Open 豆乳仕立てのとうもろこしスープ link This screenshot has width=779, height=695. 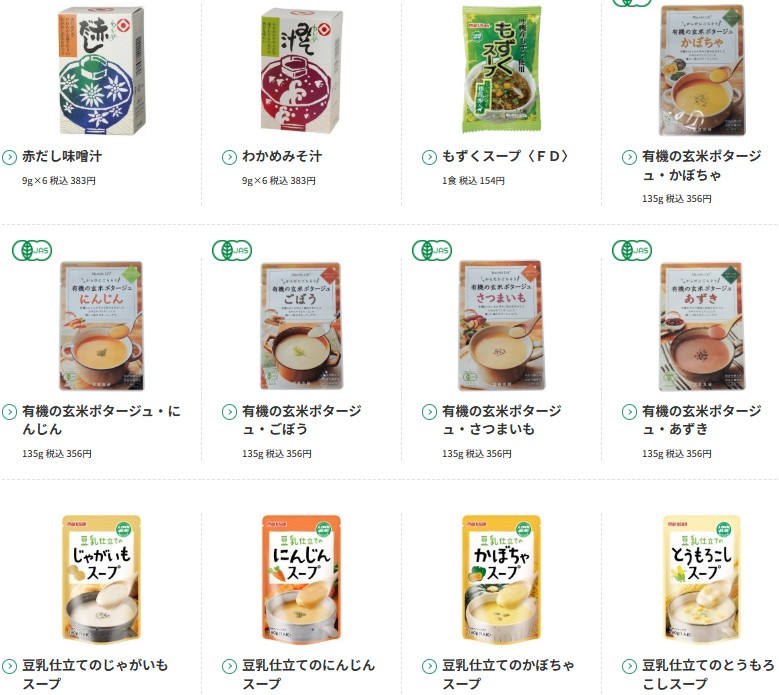(708, 674)
